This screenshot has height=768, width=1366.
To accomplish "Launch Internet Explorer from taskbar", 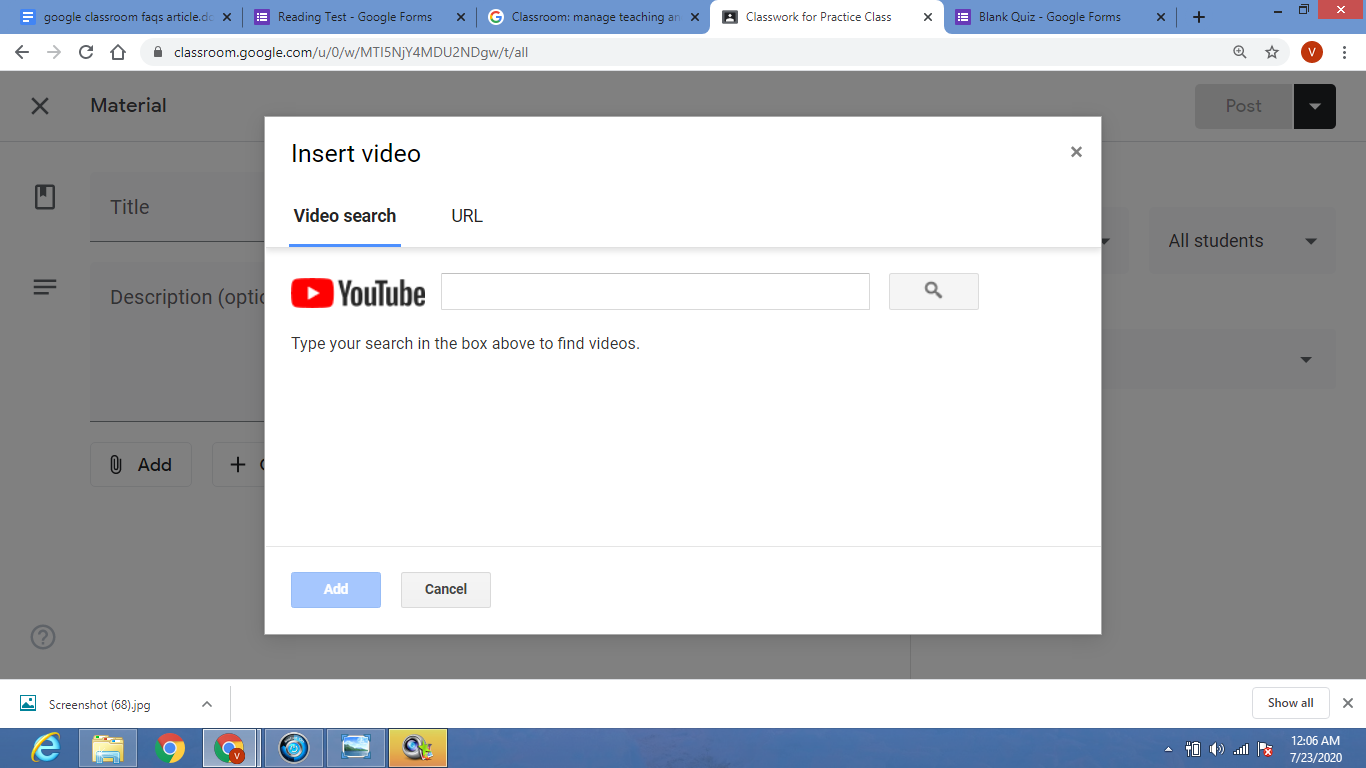I will pyautogui.click(x=45, y=748).
